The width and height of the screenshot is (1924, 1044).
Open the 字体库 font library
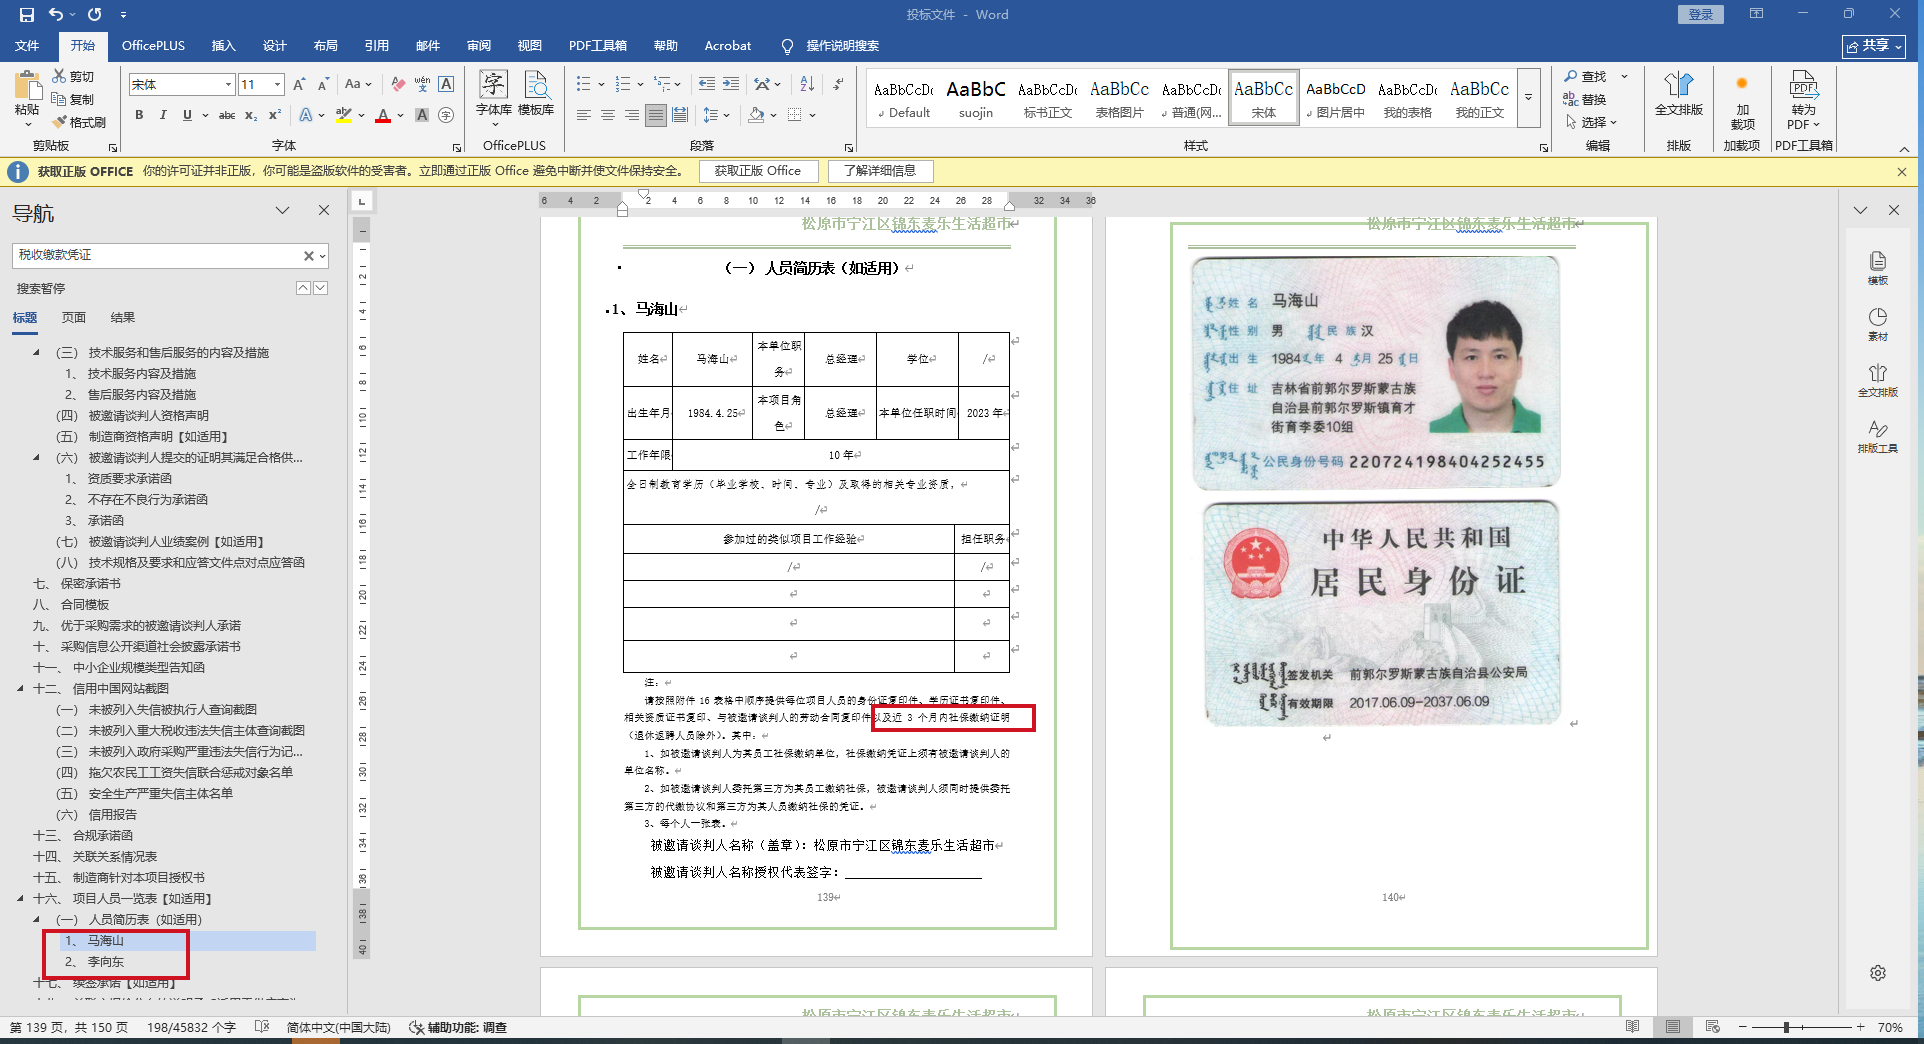(x=493, y=93)
